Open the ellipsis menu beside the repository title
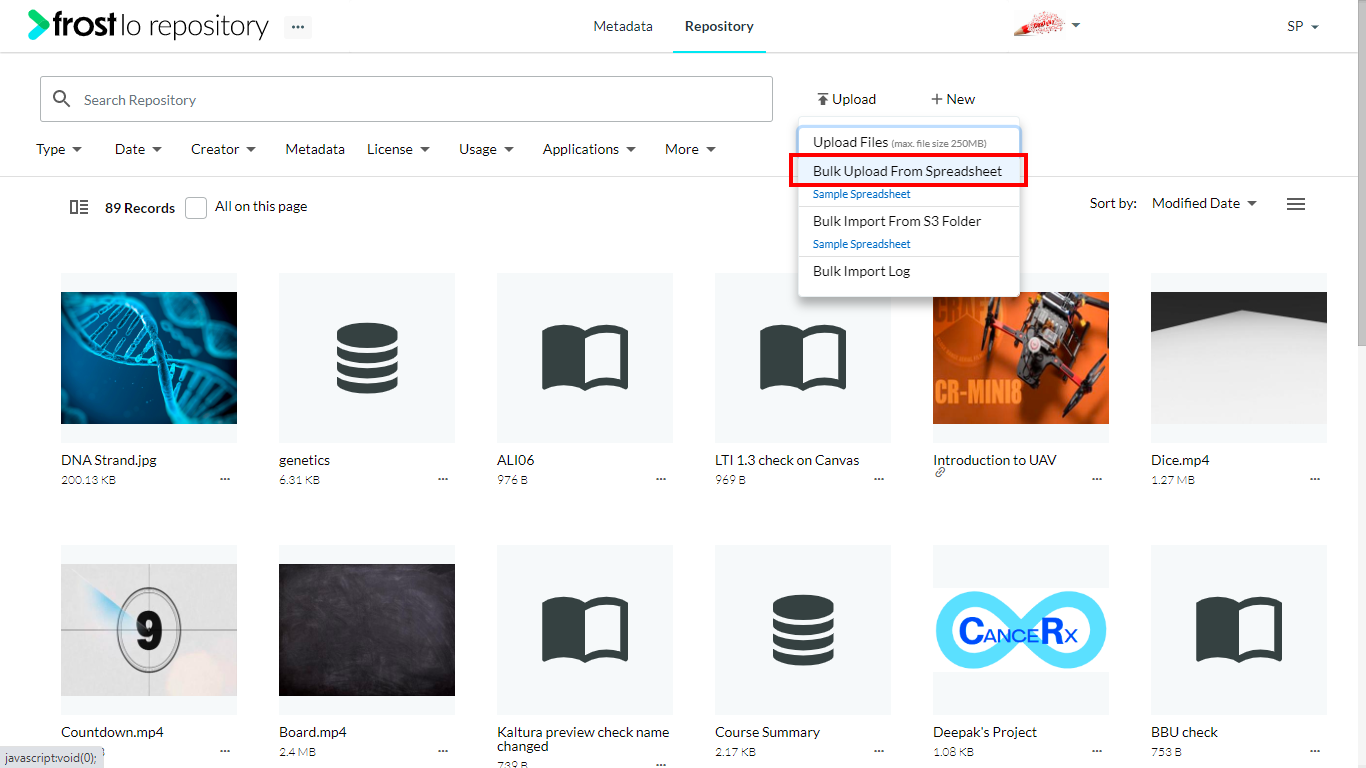The width and height of the screenshot is (1366, 768). pos(297,27)
